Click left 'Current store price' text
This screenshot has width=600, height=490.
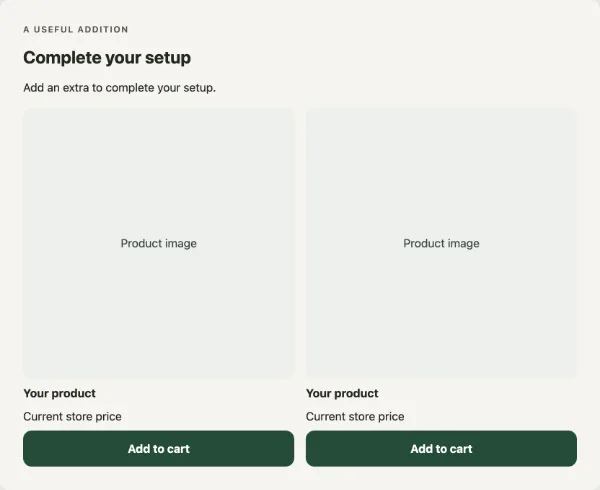[72, 417]
